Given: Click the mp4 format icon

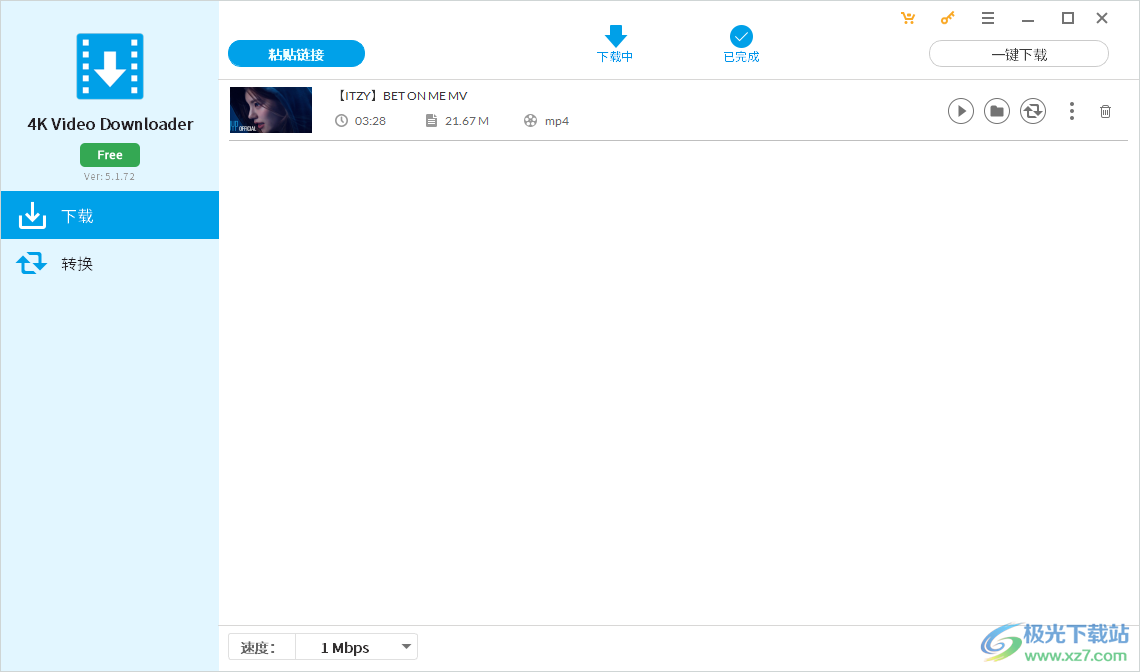Looking at the screenshot, I should point(529,120).
